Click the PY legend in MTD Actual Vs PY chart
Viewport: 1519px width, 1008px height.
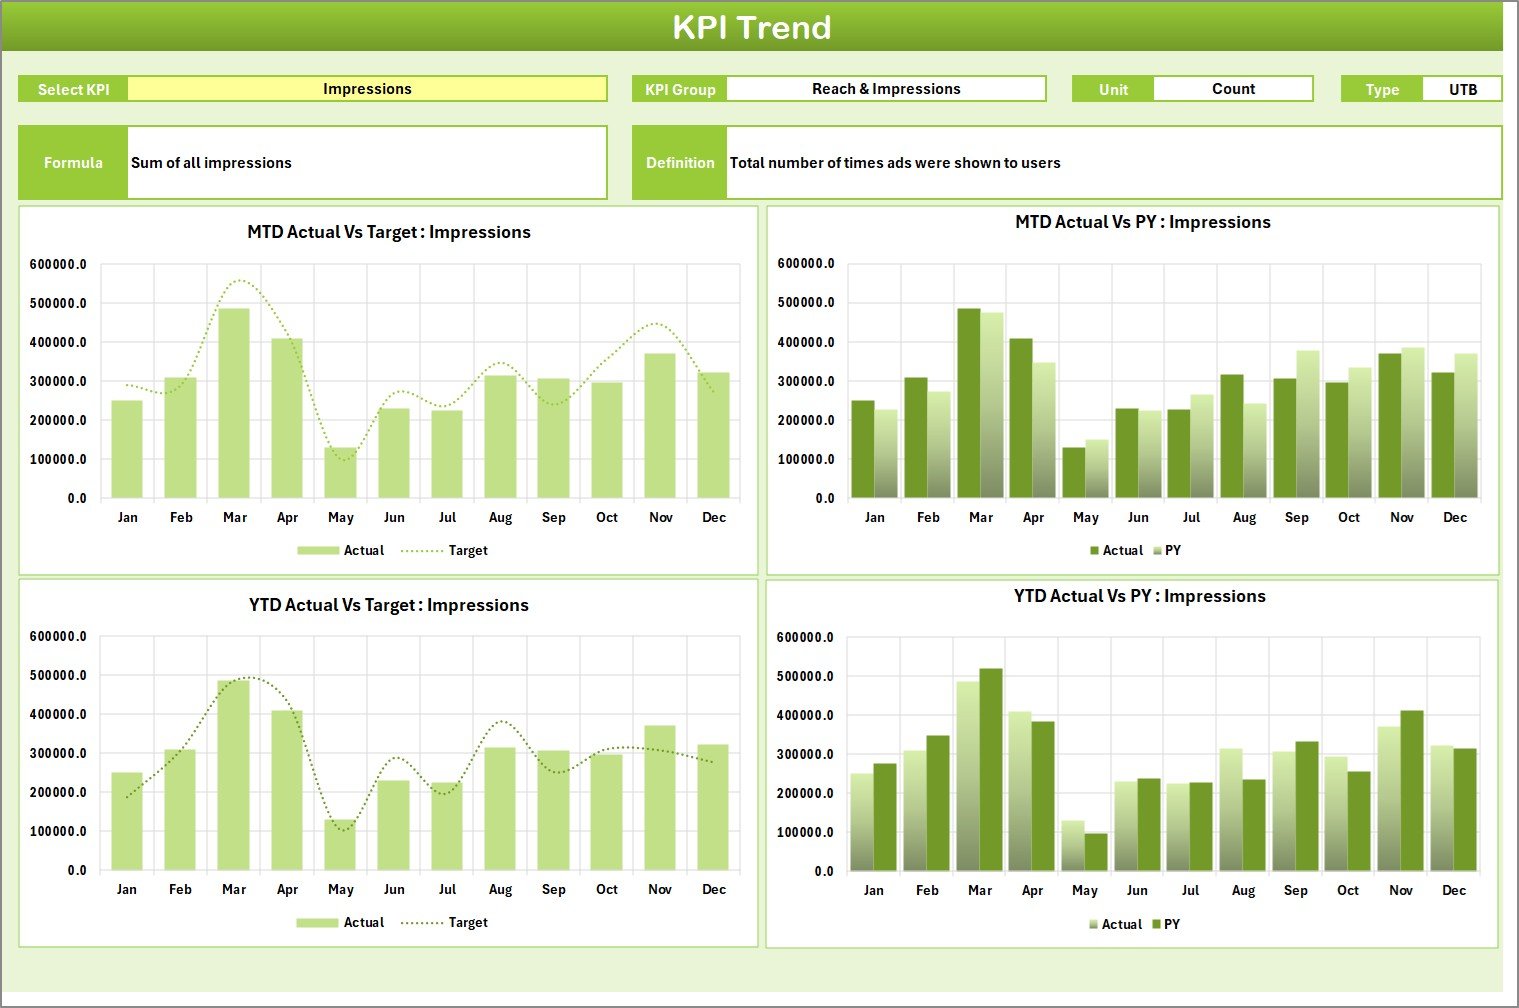pyautogui.click(x=1171, y=550)
